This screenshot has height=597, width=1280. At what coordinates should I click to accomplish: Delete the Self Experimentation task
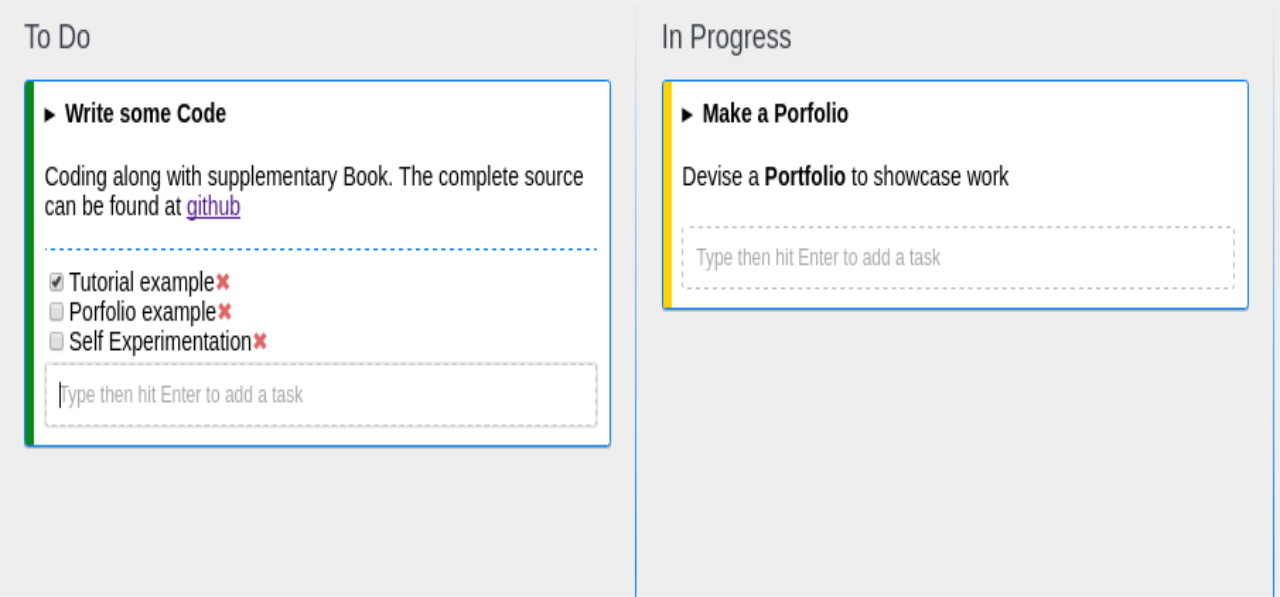tap(260, 342)
